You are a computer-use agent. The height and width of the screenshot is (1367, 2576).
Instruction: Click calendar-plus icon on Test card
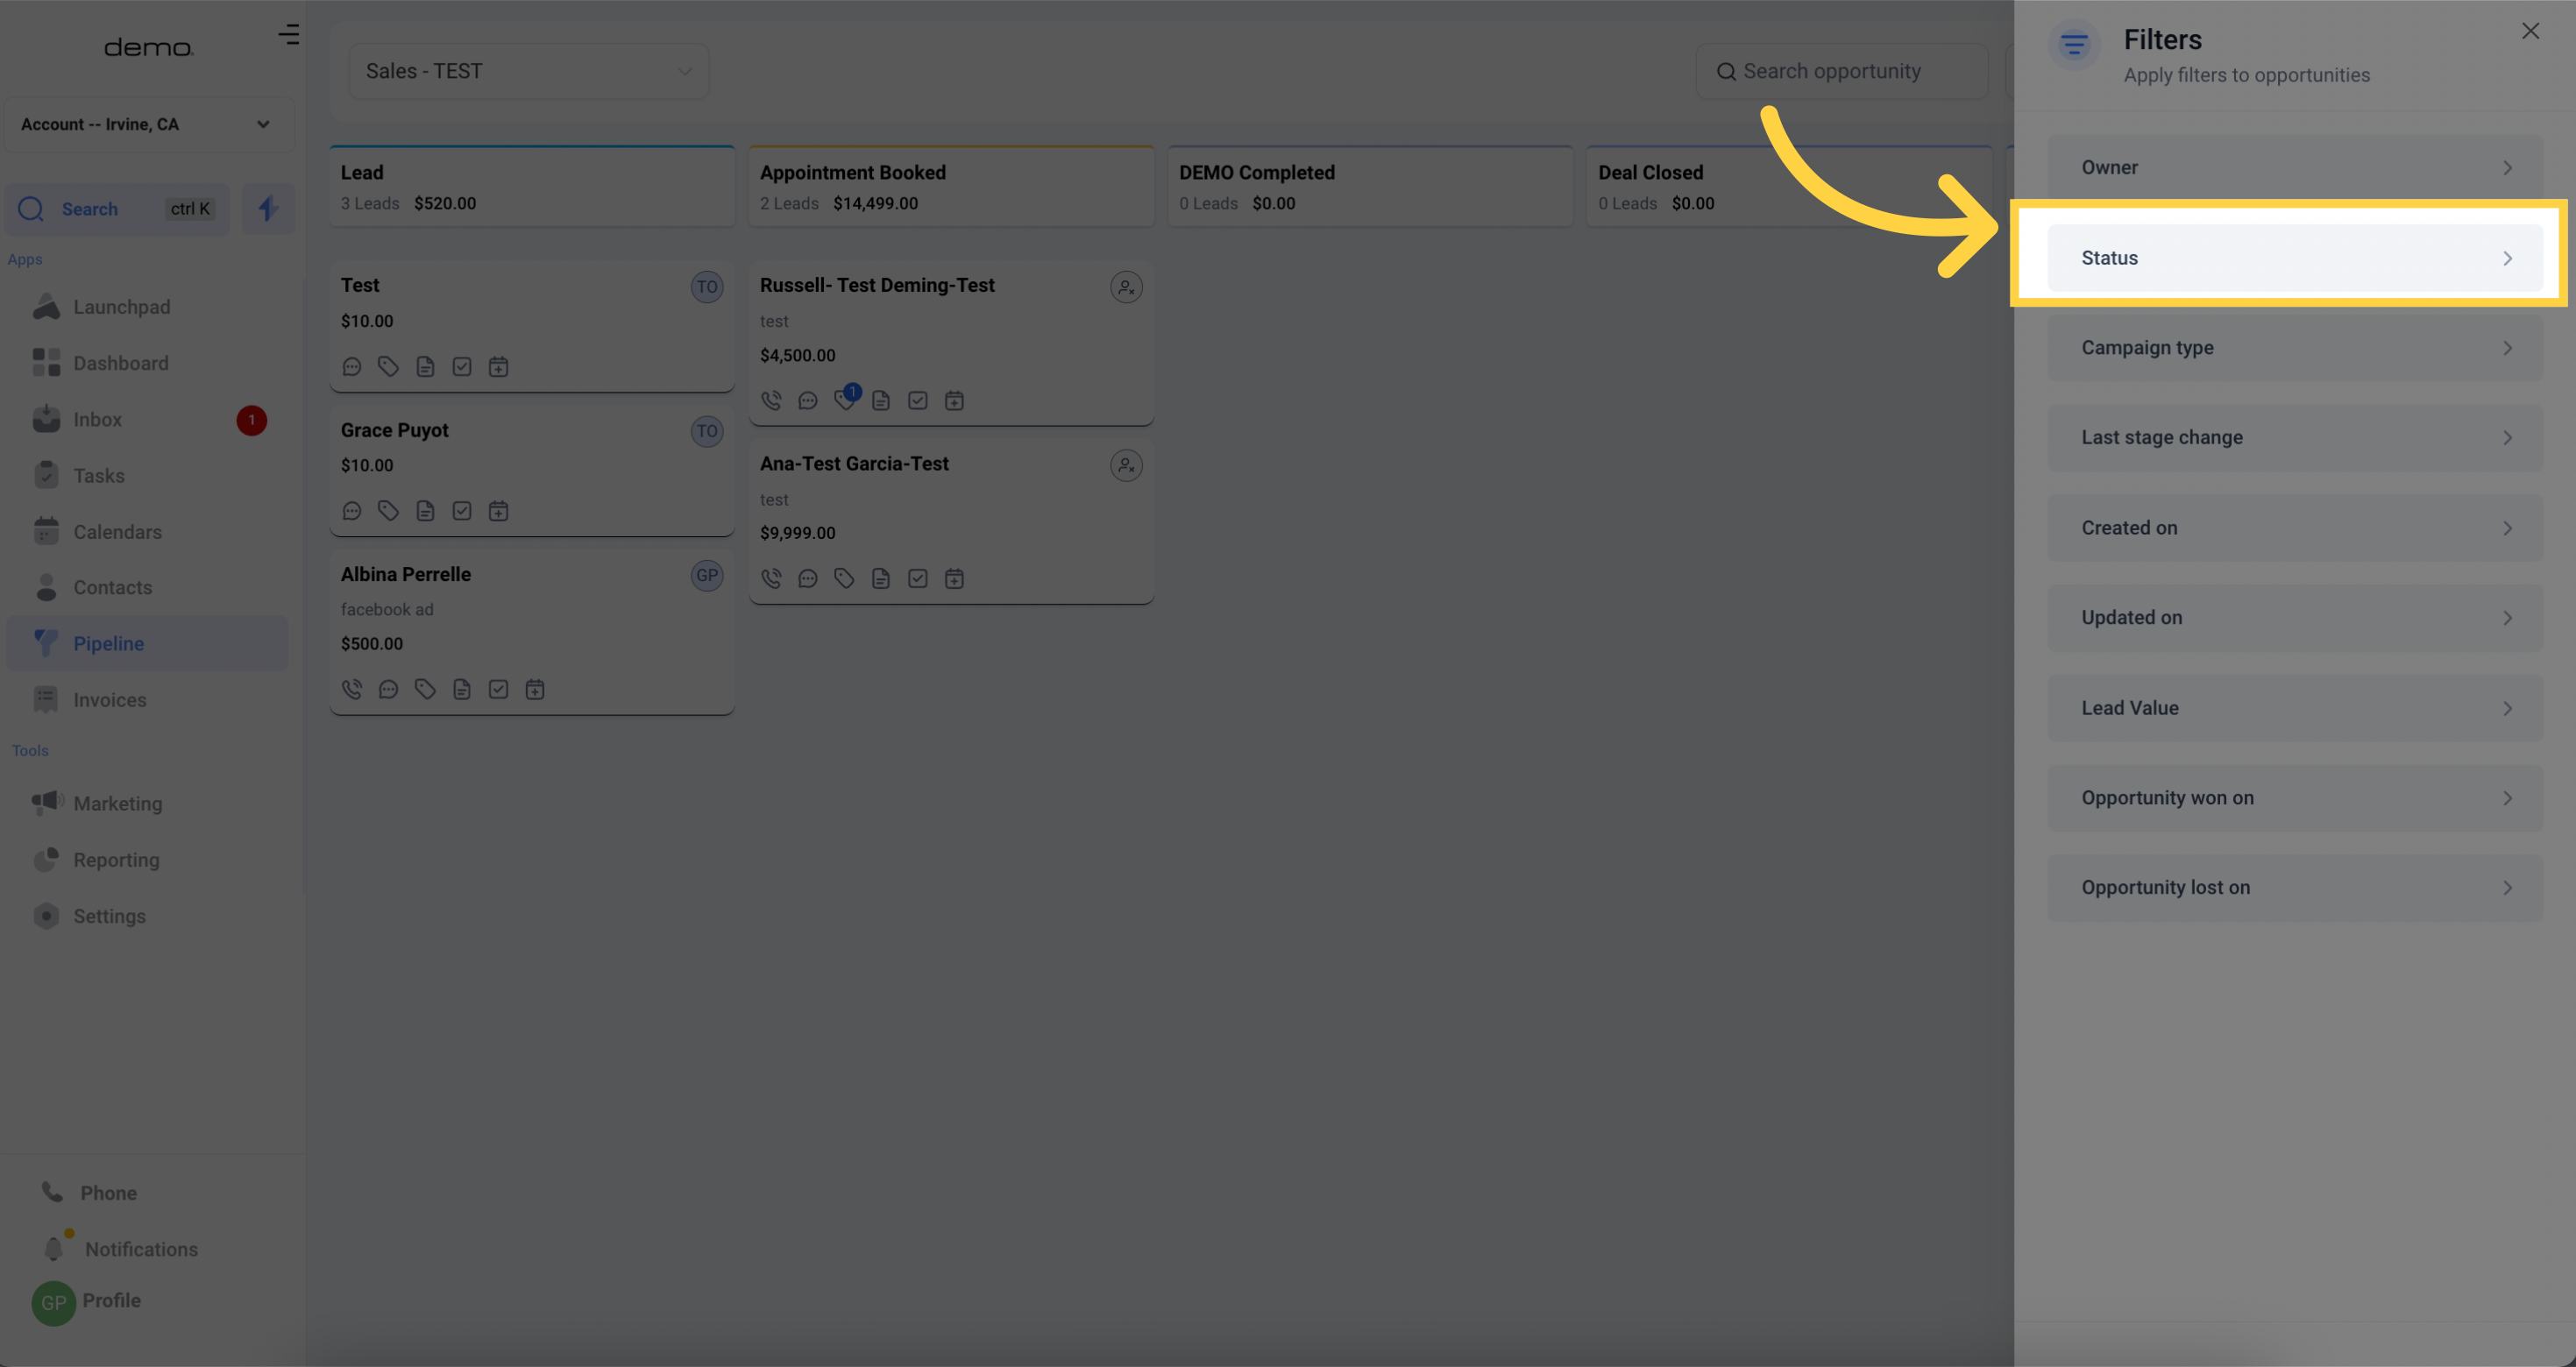(x=498, y=367)
